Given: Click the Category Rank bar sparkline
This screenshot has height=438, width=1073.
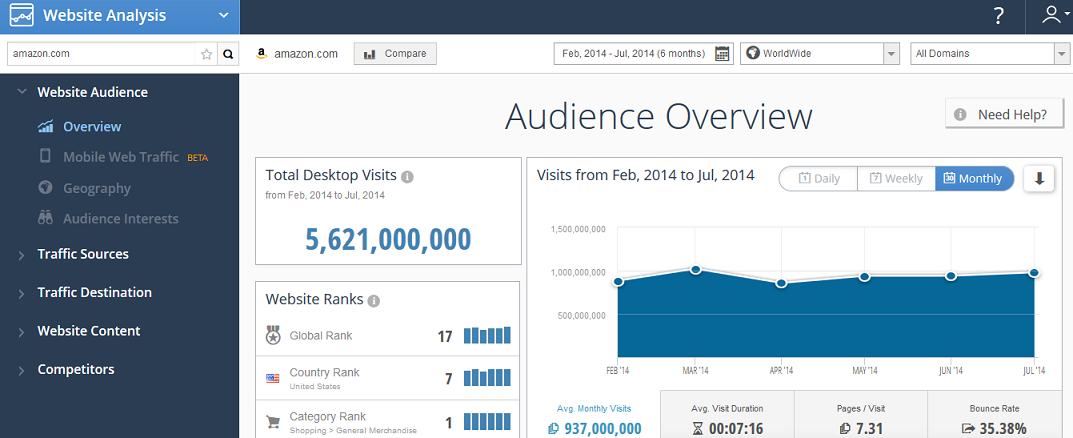Looking at the screenshot, I should tap(487, 422).
